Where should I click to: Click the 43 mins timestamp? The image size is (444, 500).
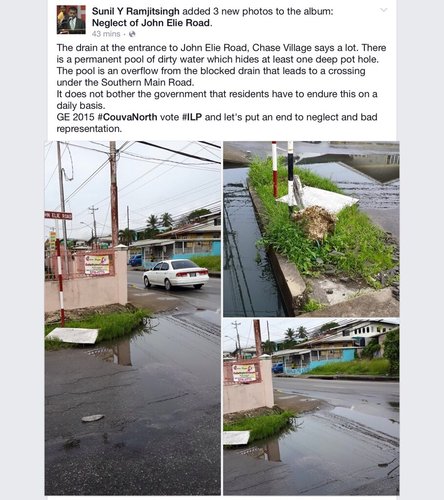pos(106,34)
